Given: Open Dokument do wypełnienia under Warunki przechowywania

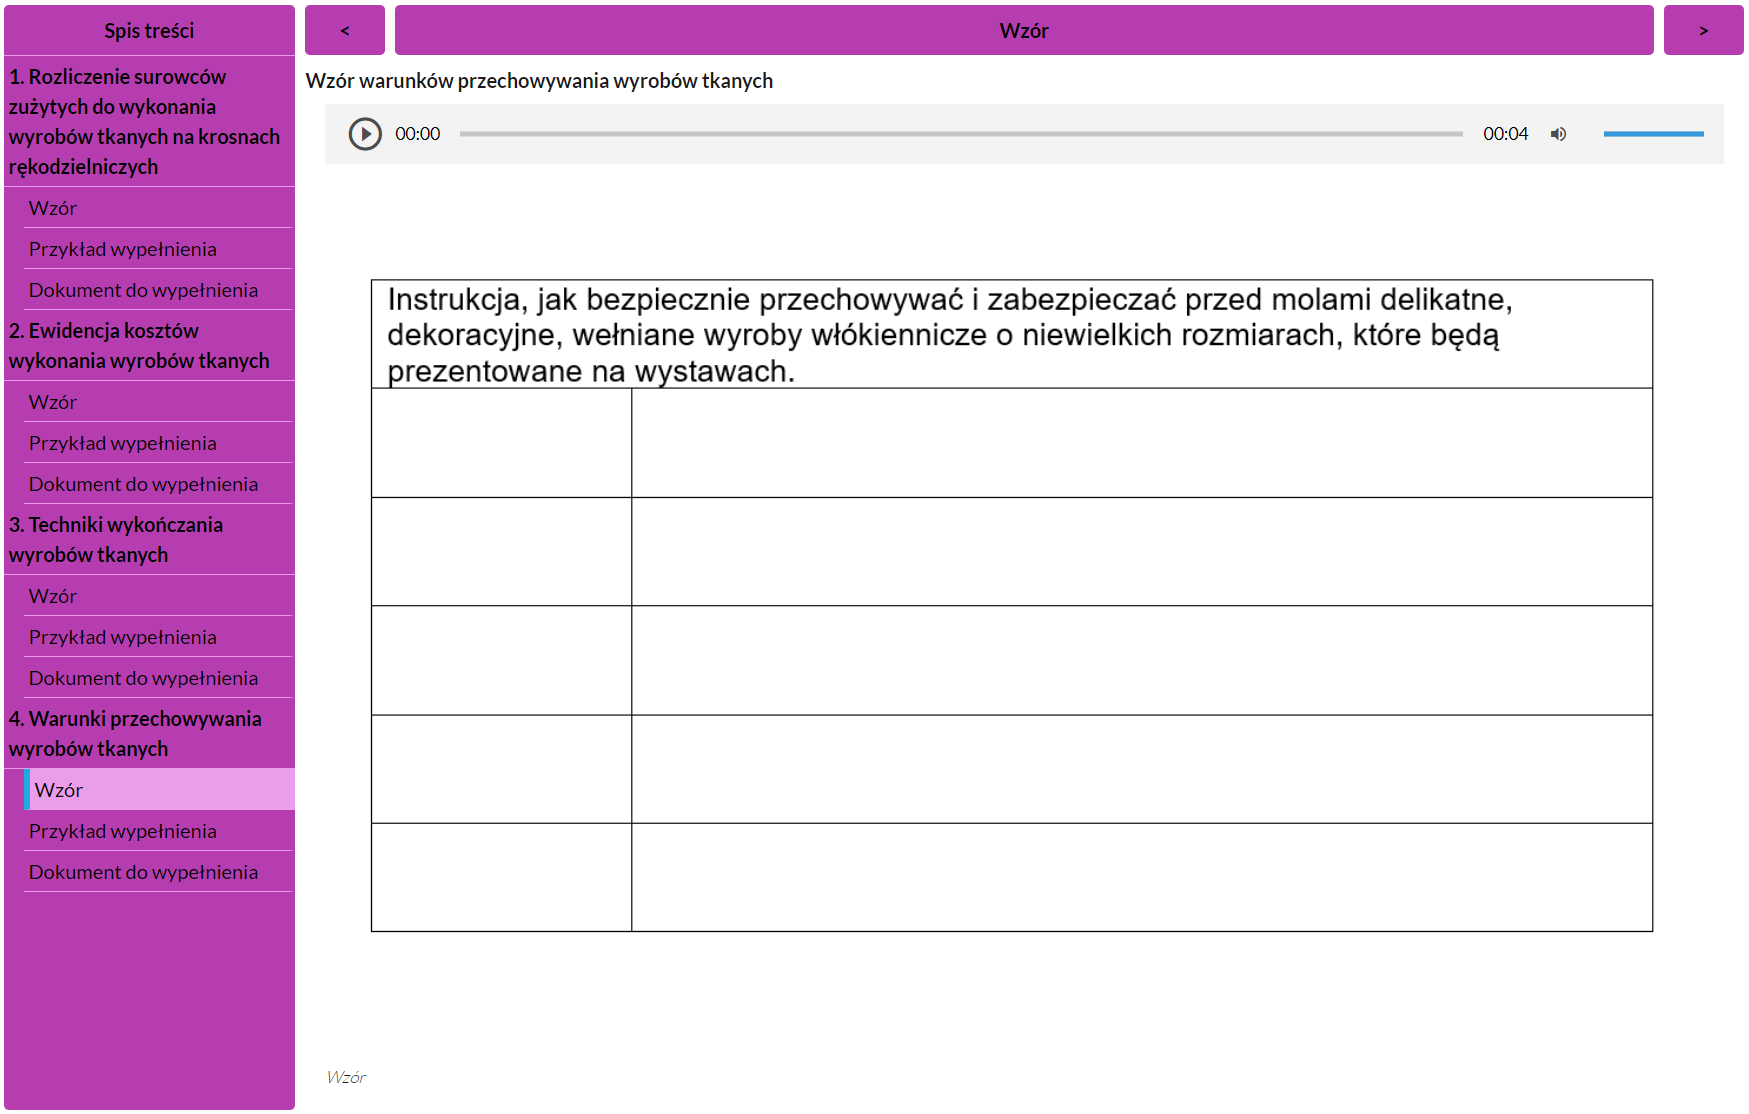Looking at the screenshot, I should (143, 872).
